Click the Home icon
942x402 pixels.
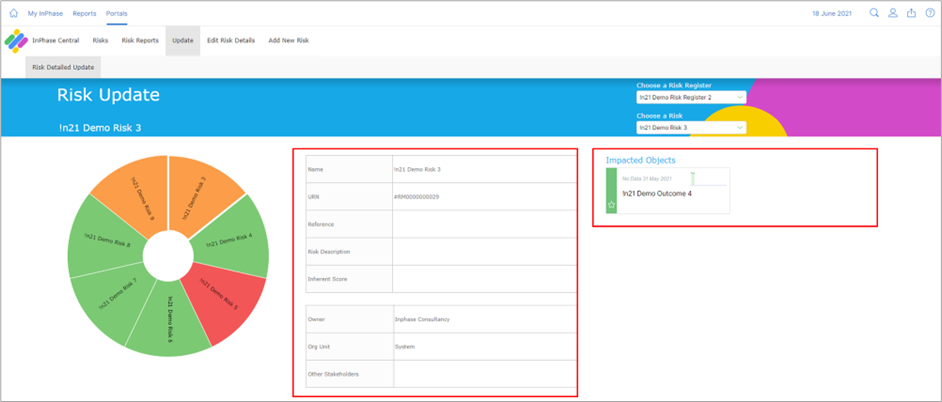pyautogui.click(x=13, y=13)
